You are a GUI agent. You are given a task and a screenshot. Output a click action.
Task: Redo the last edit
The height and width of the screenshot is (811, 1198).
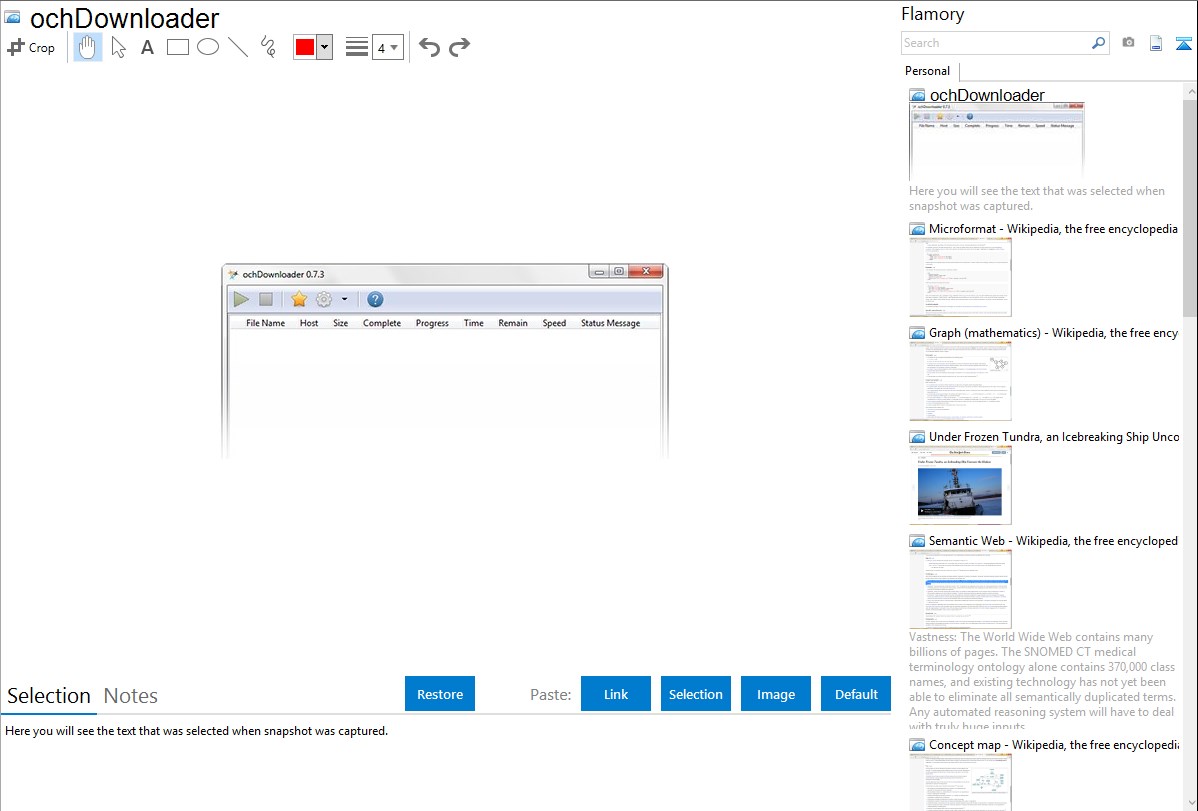pos(459,47)
